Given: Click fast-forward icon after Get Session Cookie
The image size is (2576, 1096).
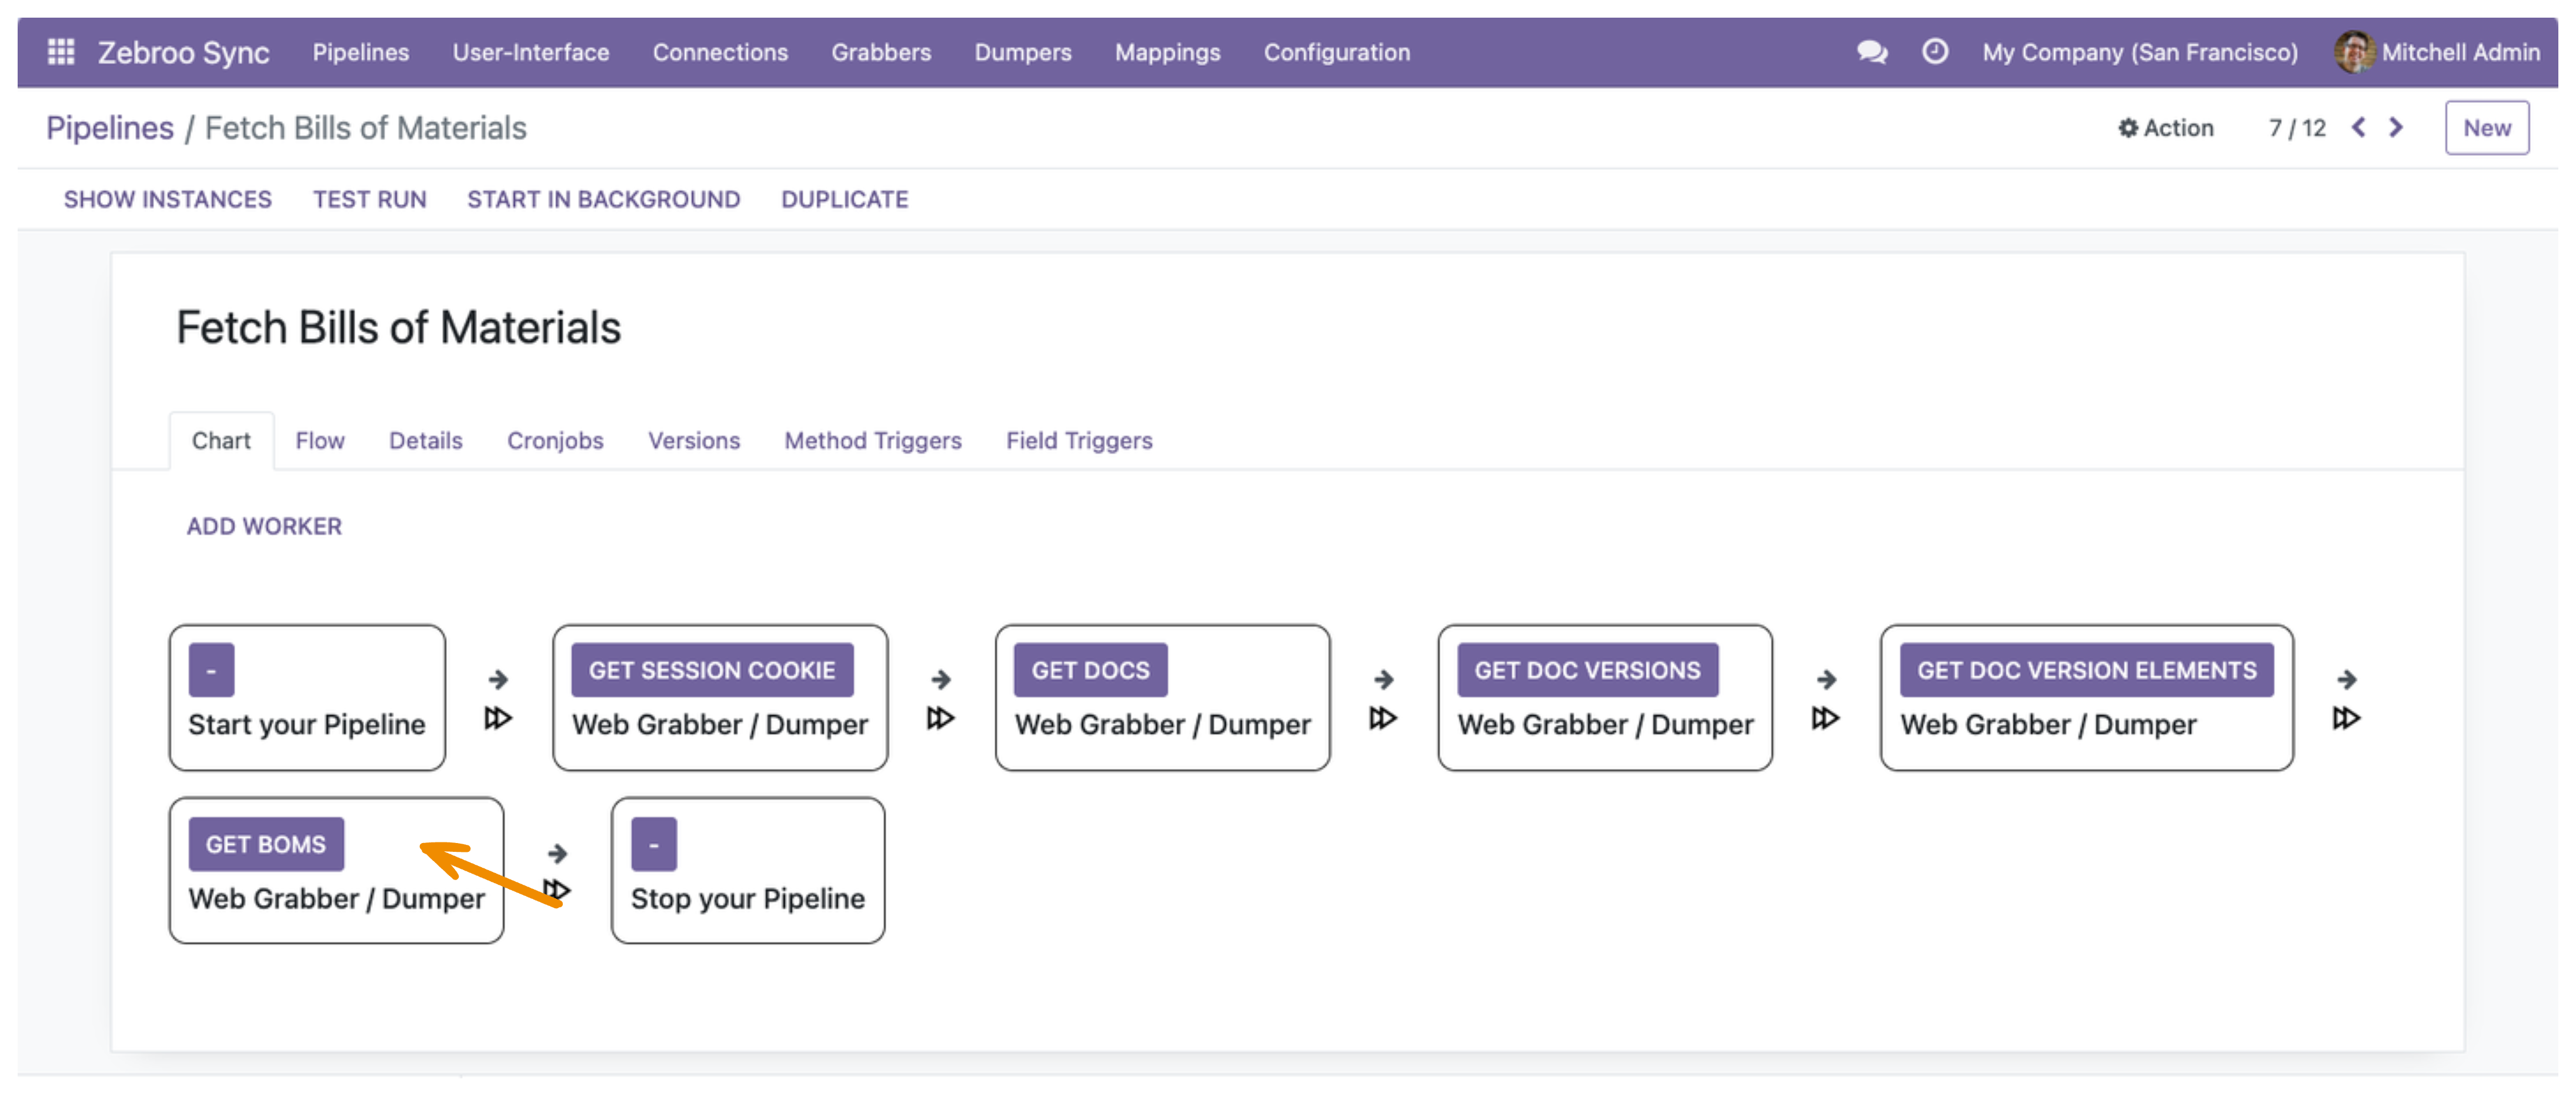Looking at the screenshot, I should pyautogui.click(x=940, y=718).
